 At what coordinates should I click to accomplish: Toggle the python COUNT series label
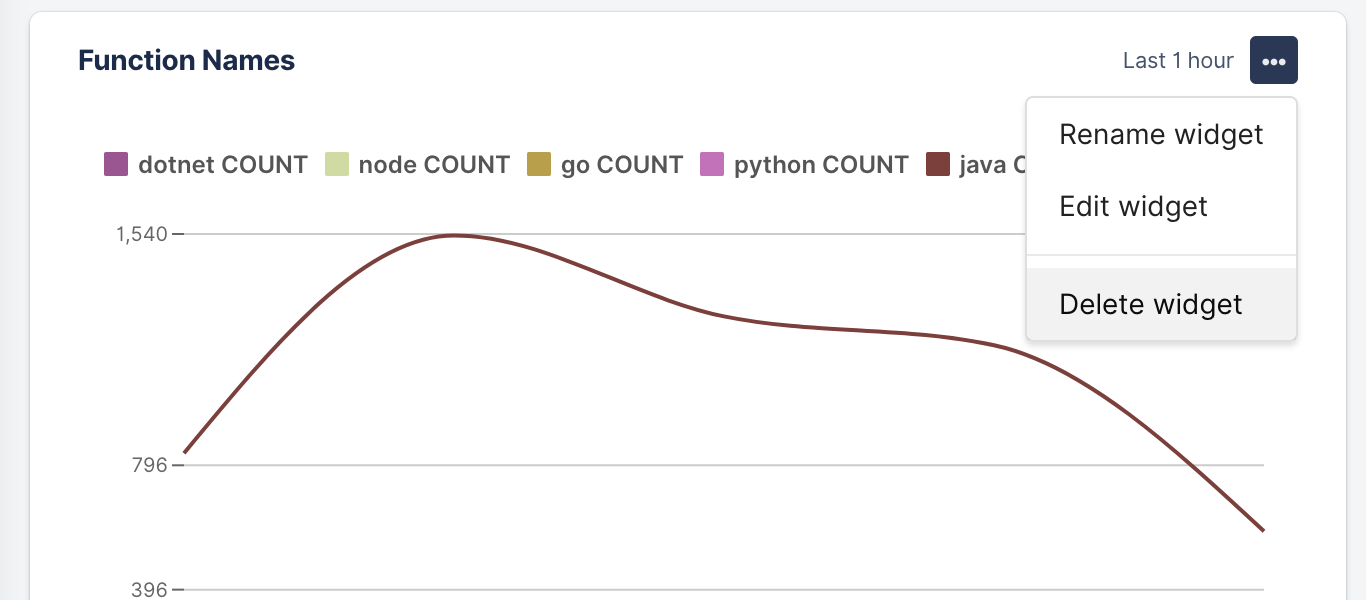pyautogui.click(x=821, y=165)
